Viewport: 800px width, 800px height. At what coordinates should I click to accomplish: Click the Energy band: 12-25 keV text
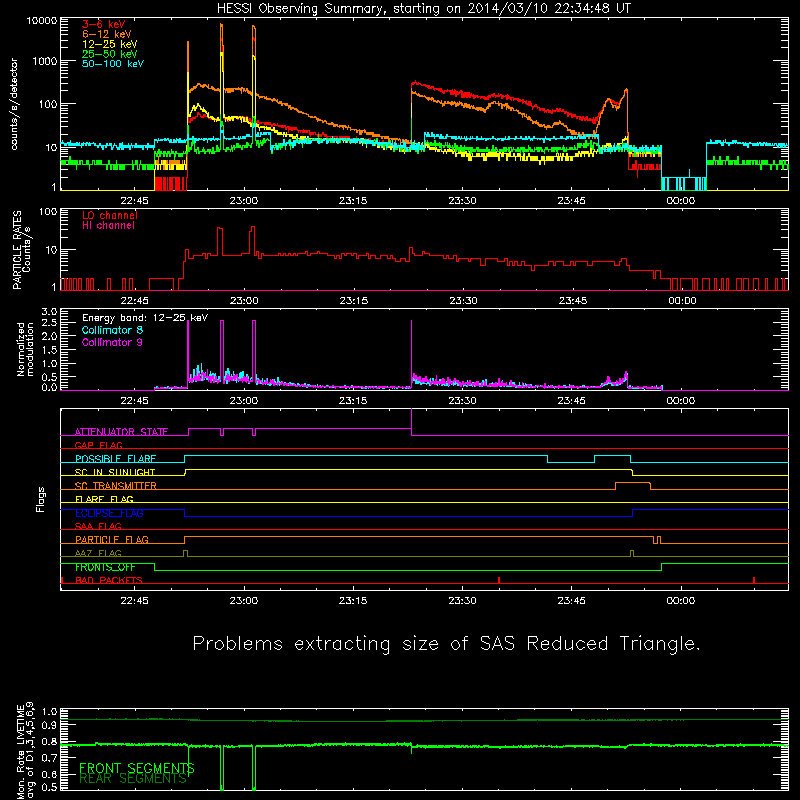point(145,318)
